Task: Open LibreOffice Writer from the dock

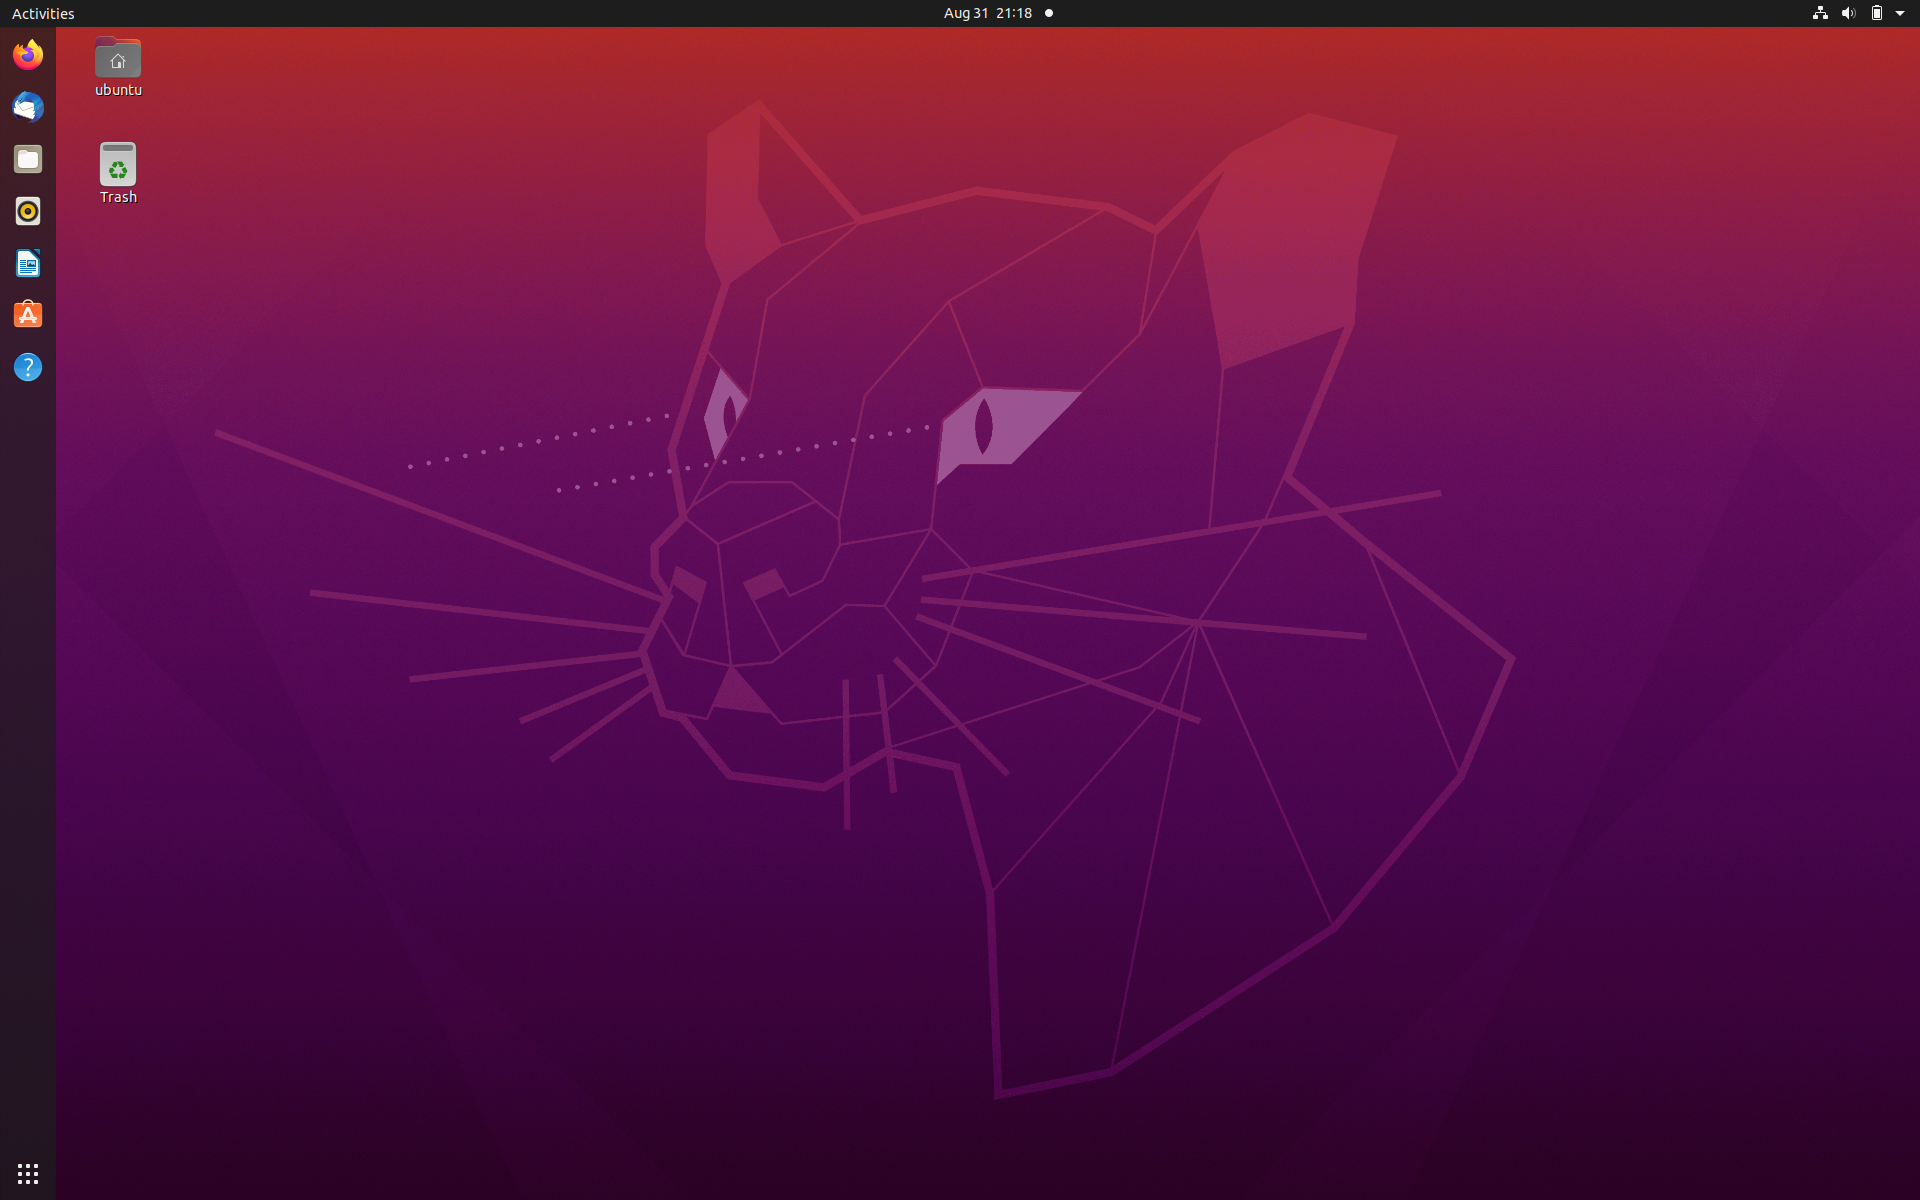Action: (28, 263)
